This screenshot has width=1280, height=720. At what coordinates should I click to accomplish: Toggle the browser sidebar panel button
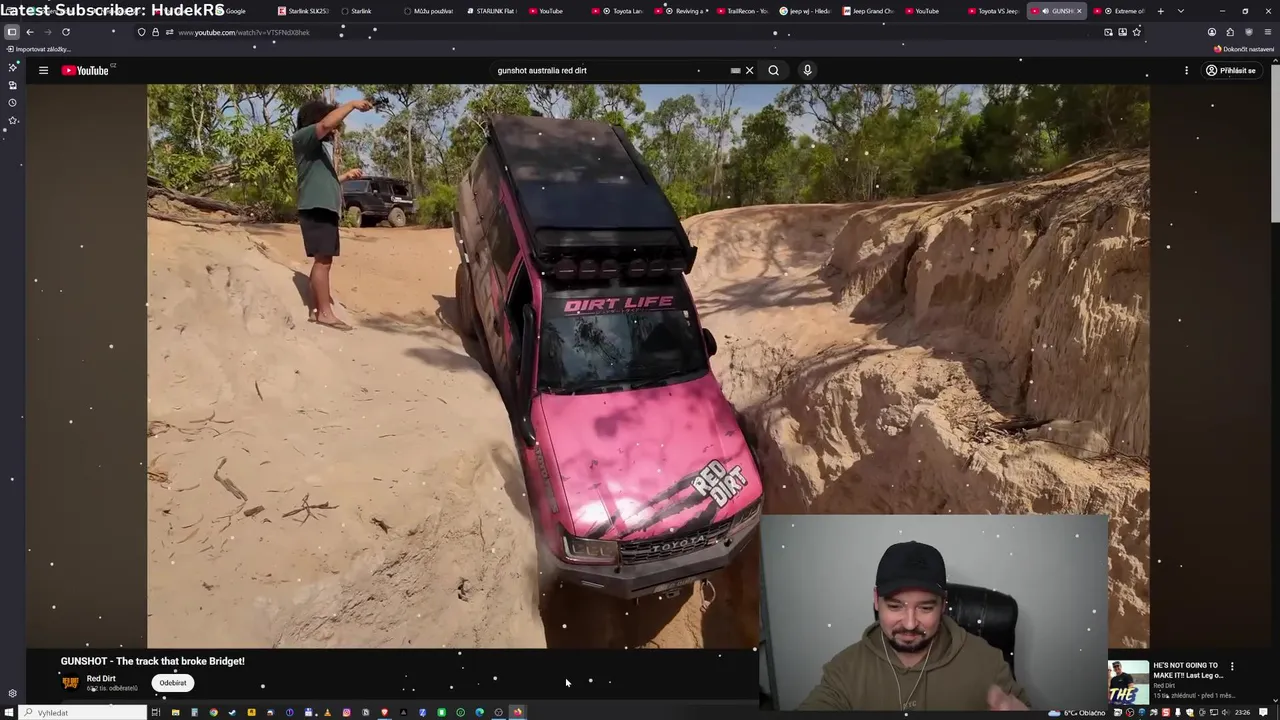point(11,32)
